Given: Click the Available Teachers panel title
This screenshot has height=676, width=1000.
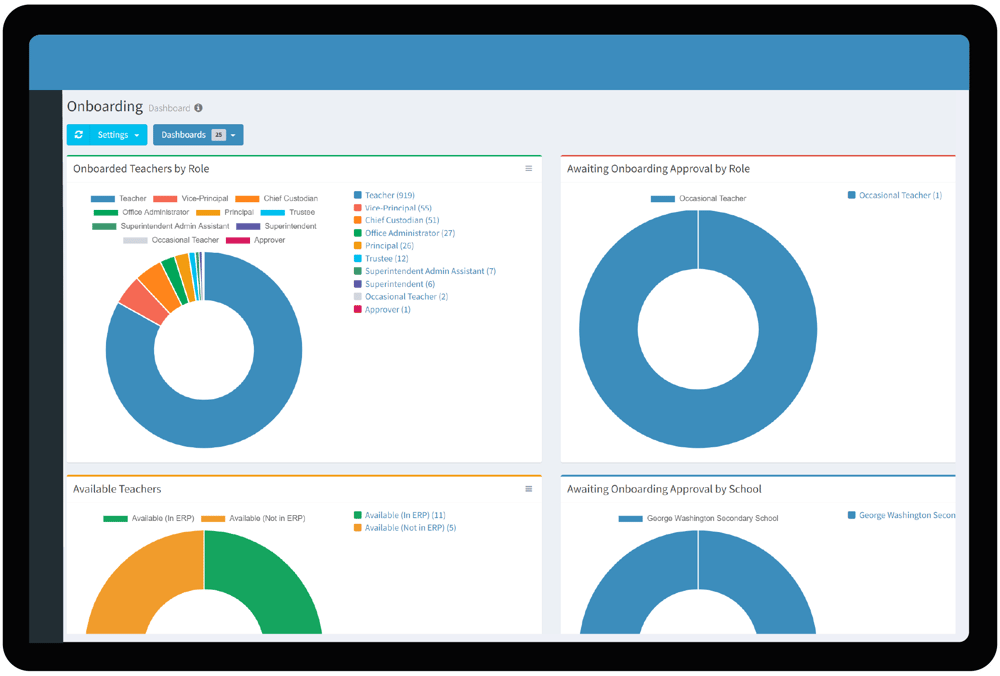Looking at the screenshot, I should click(117, 489).
